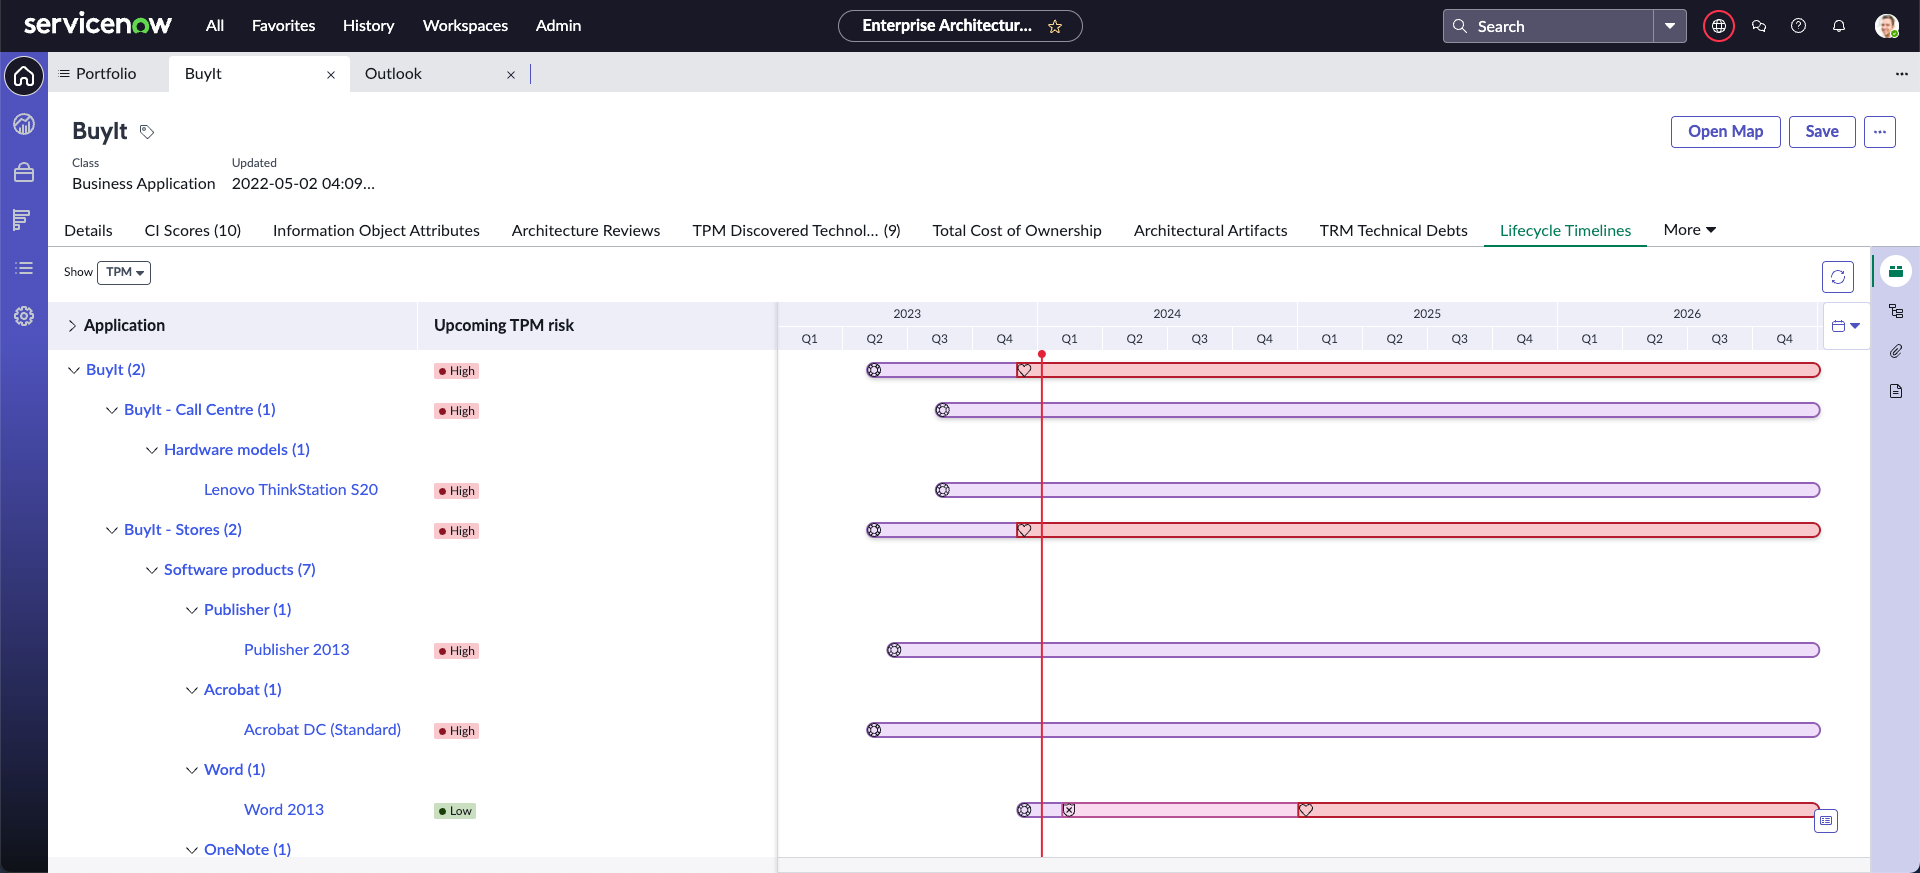Open the hierarchy tree icon on right rail
The width and height of the screenshot is (1920, 873).
pyautogui.click(x=1896, y=311)
